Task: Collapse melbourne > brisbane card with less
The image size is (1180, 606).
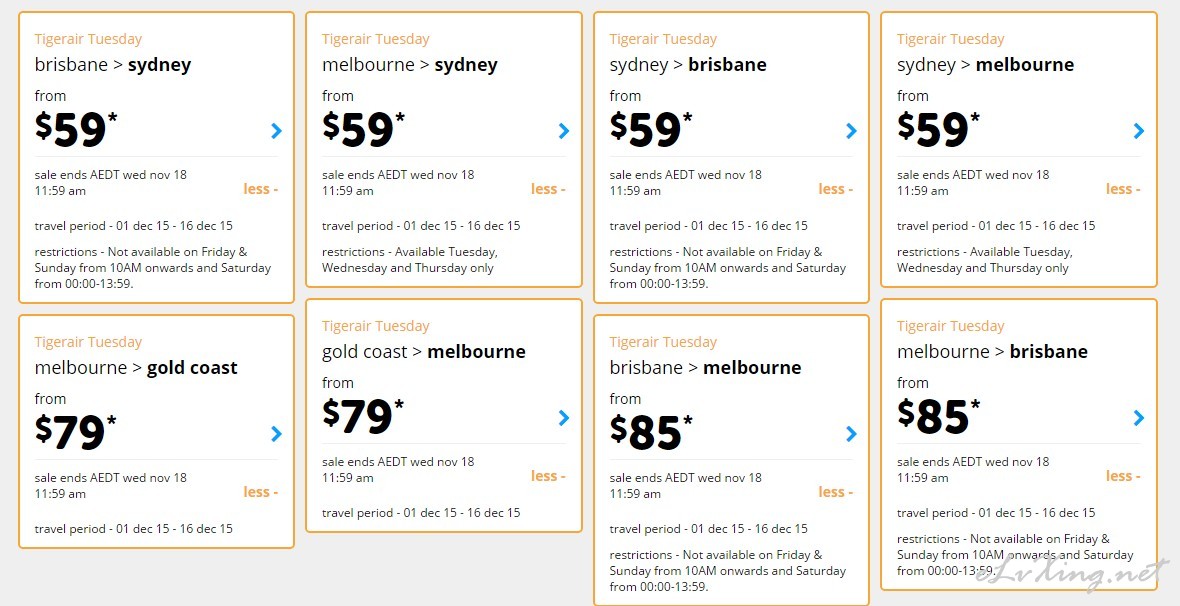Action: 1123,476
